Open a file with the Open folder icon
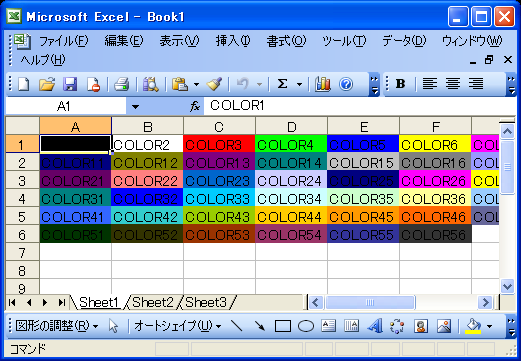The image size is (521, 361). pyautogui.click(x=47, y=84)
